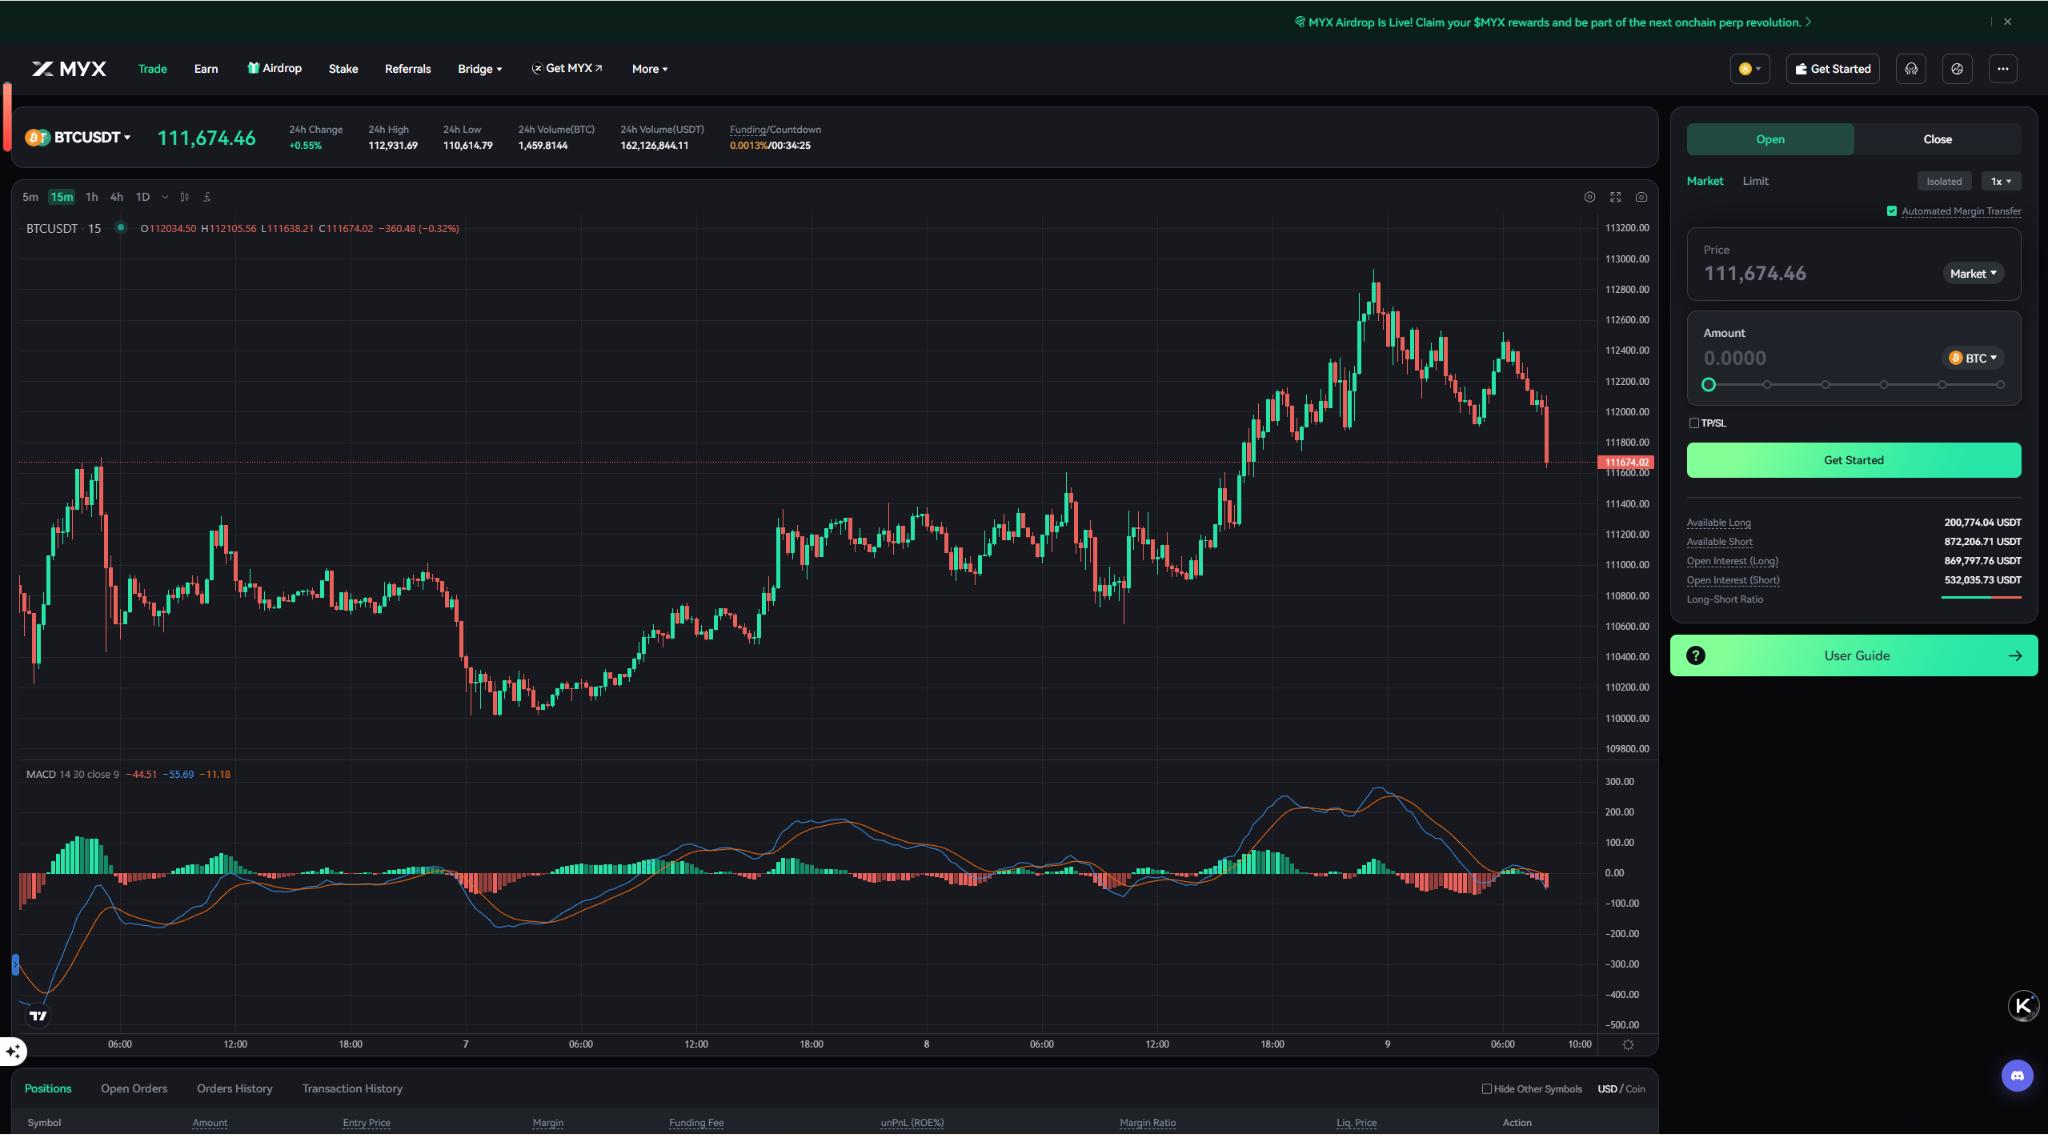This screenshot has height=1135, width=2048.
Task: Expand the Bridge menu dropdown
Action: click(480, 69)
